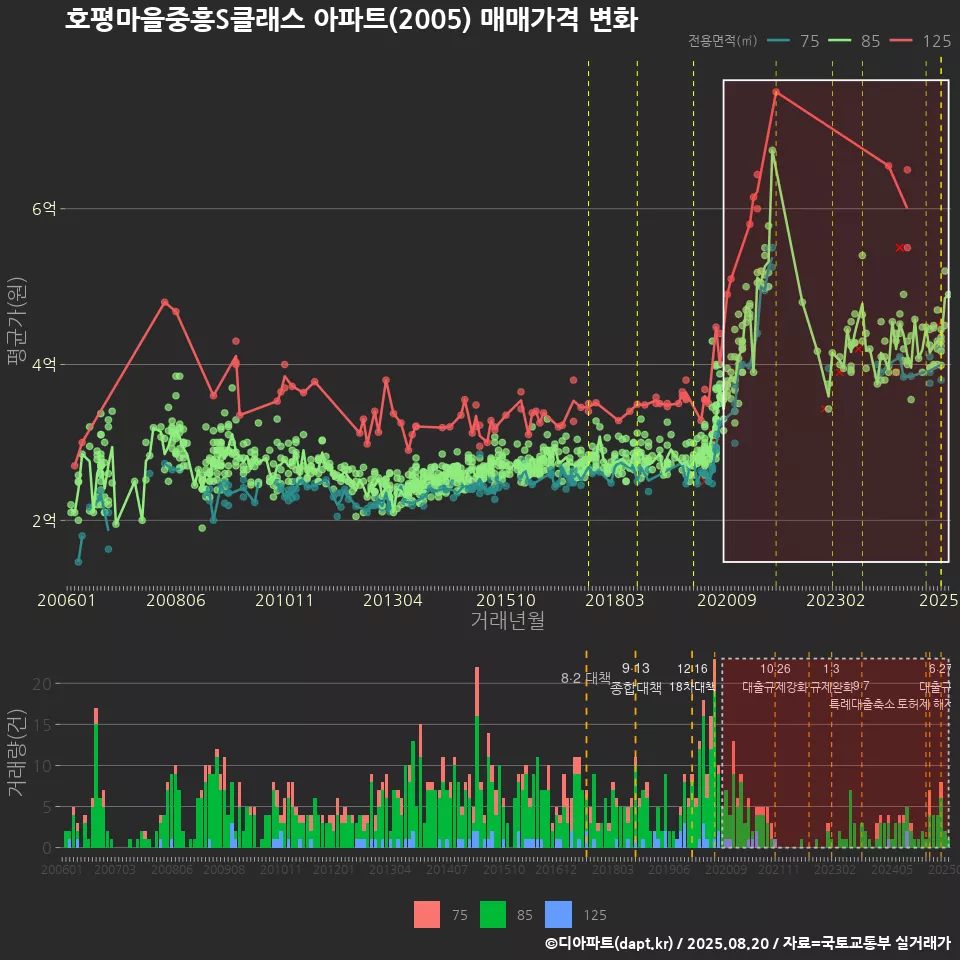The height and width of the screenshot is (960, 960).
Task: Select the red 125 line in top legend
Action: click(x=901, y=40)
